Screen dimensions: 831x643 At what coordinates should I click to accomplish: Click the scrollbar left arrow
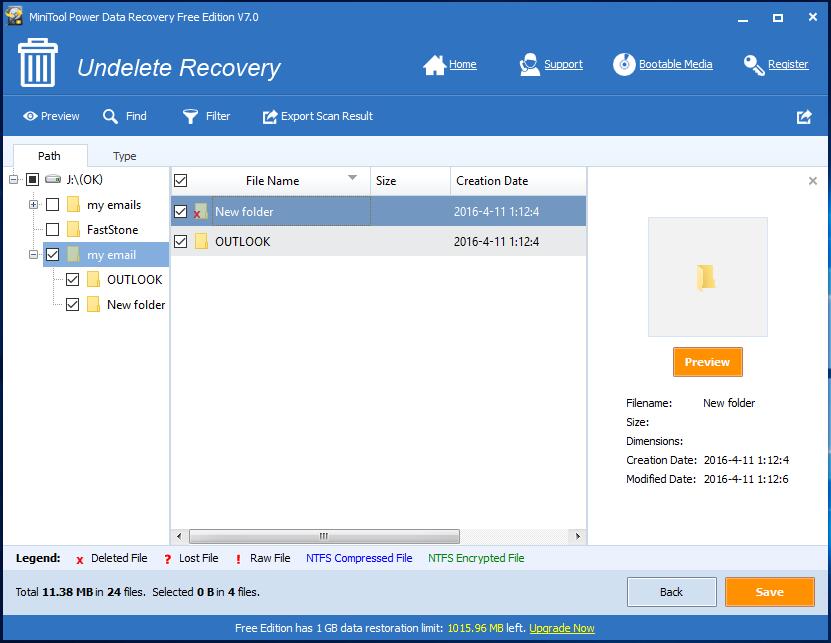click(179, 536)
